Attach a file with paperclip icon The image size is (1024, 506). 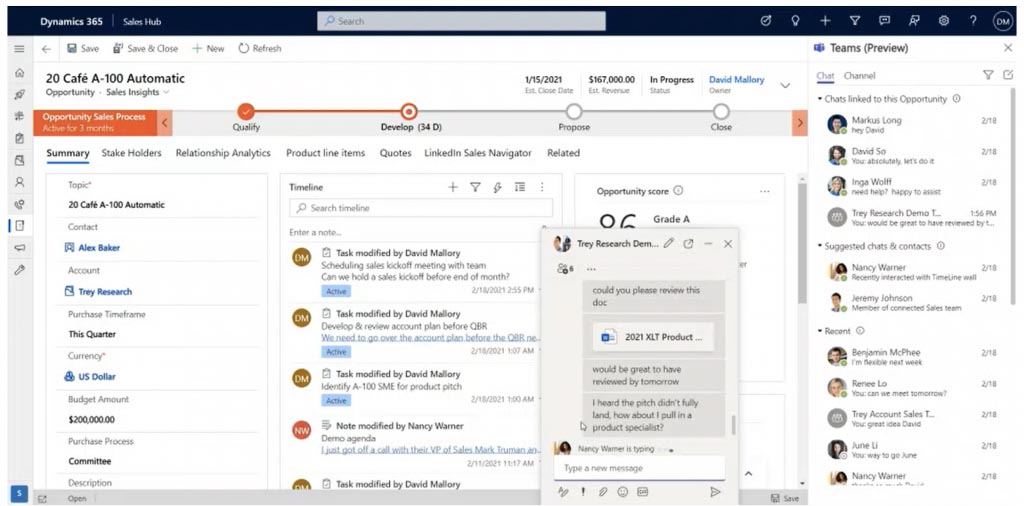[x=603, y=492]
